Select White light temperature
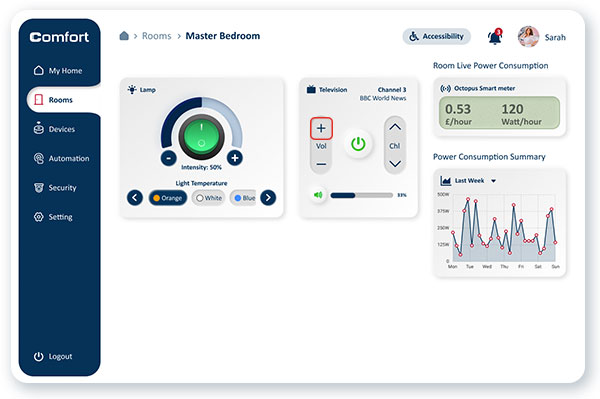600x399 pixels. click(x=209, y=198)
